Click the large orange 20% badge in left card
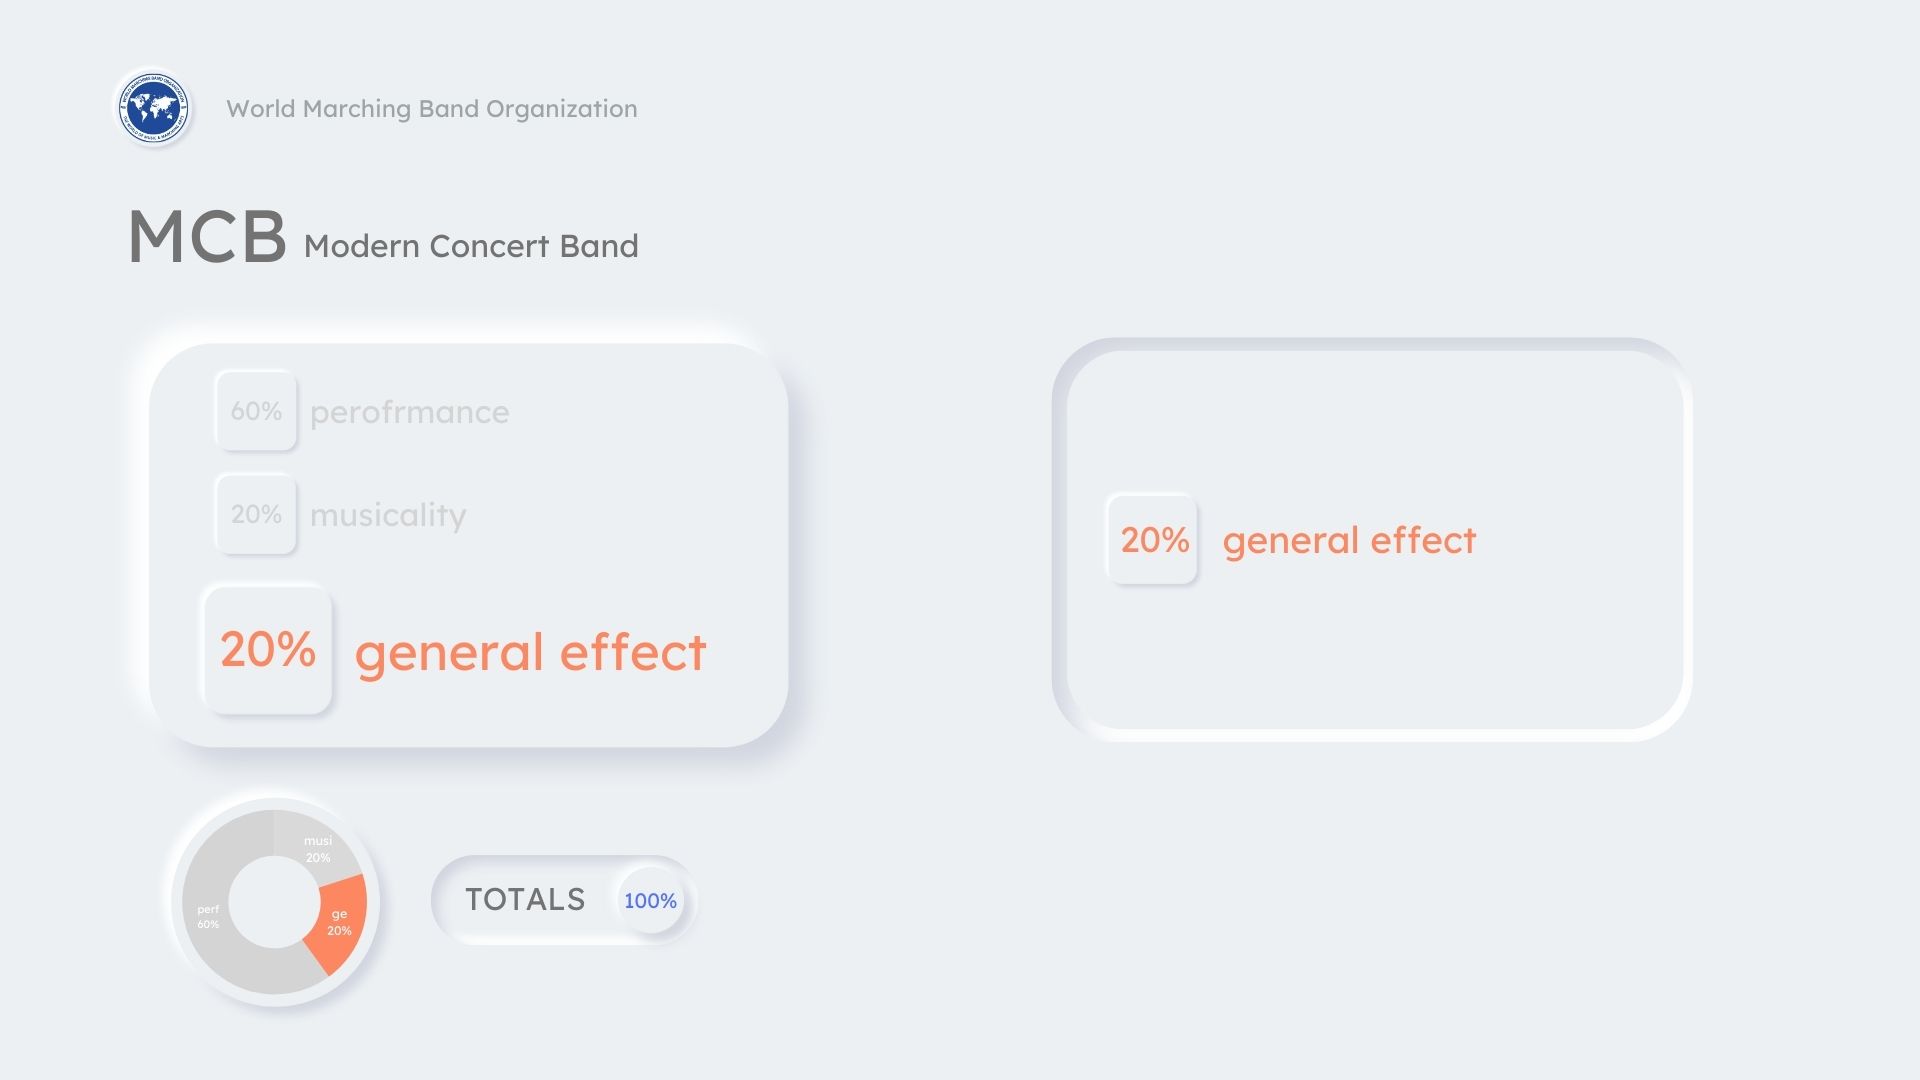1920x1080 pixels. pos(268,650)
